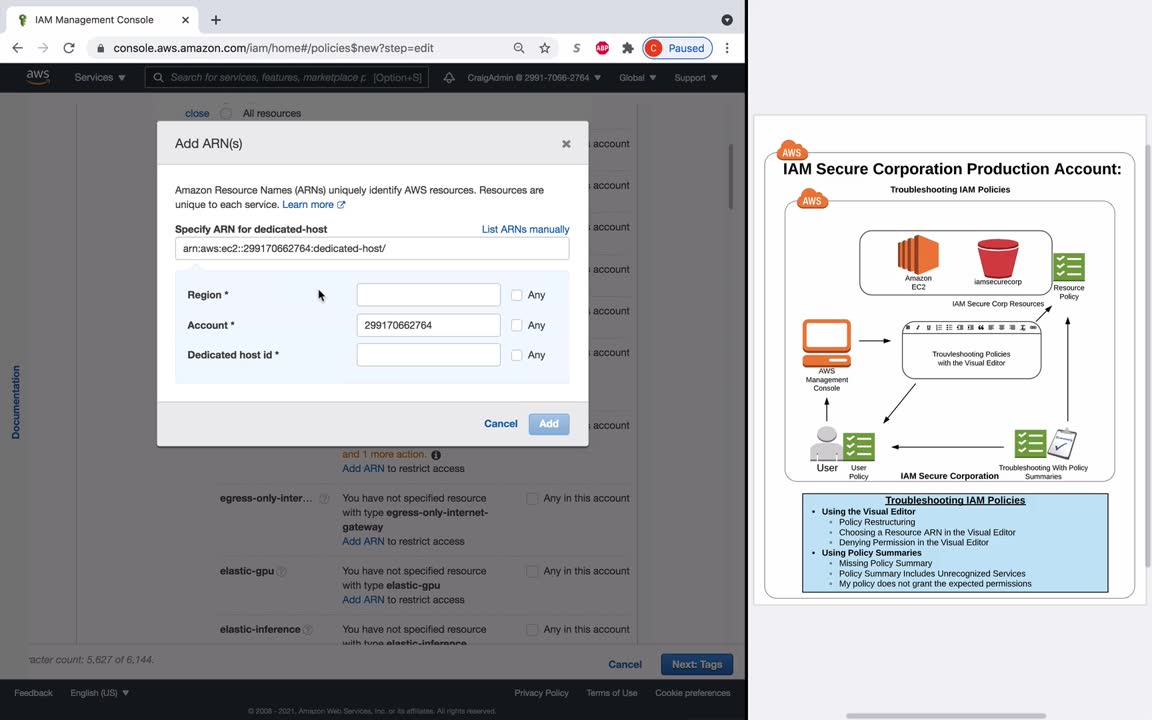Check 'Any in this account' for elastic-inference
This screenshot has height=720, width=1152.
[x=532, y=630]
